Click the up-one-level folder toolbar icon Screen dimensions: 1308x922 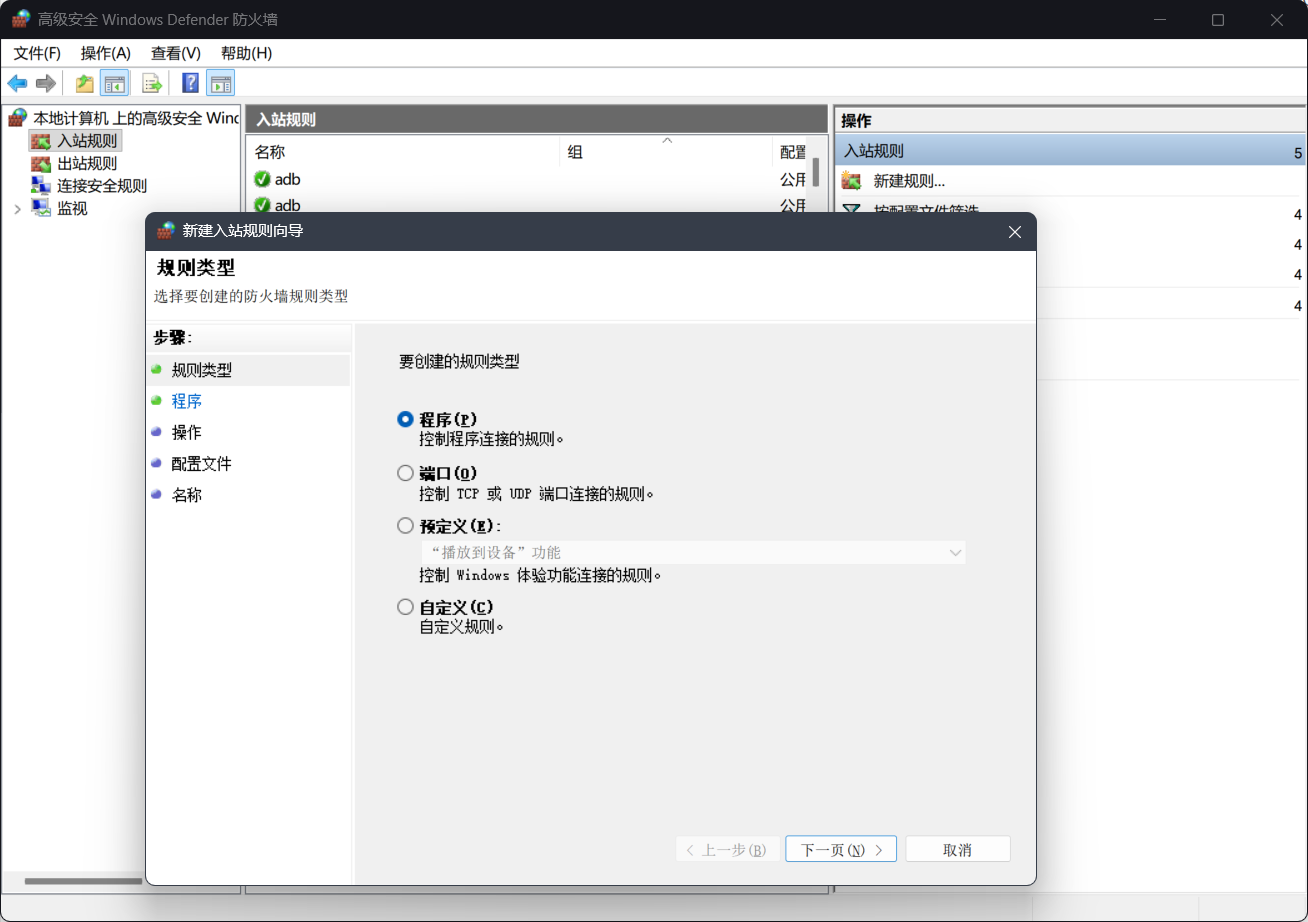click(85, 83)
